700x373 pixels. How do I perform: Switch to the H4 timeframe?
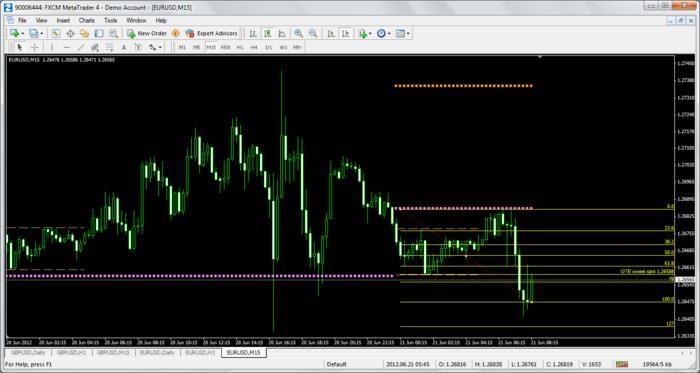(254, 47)
